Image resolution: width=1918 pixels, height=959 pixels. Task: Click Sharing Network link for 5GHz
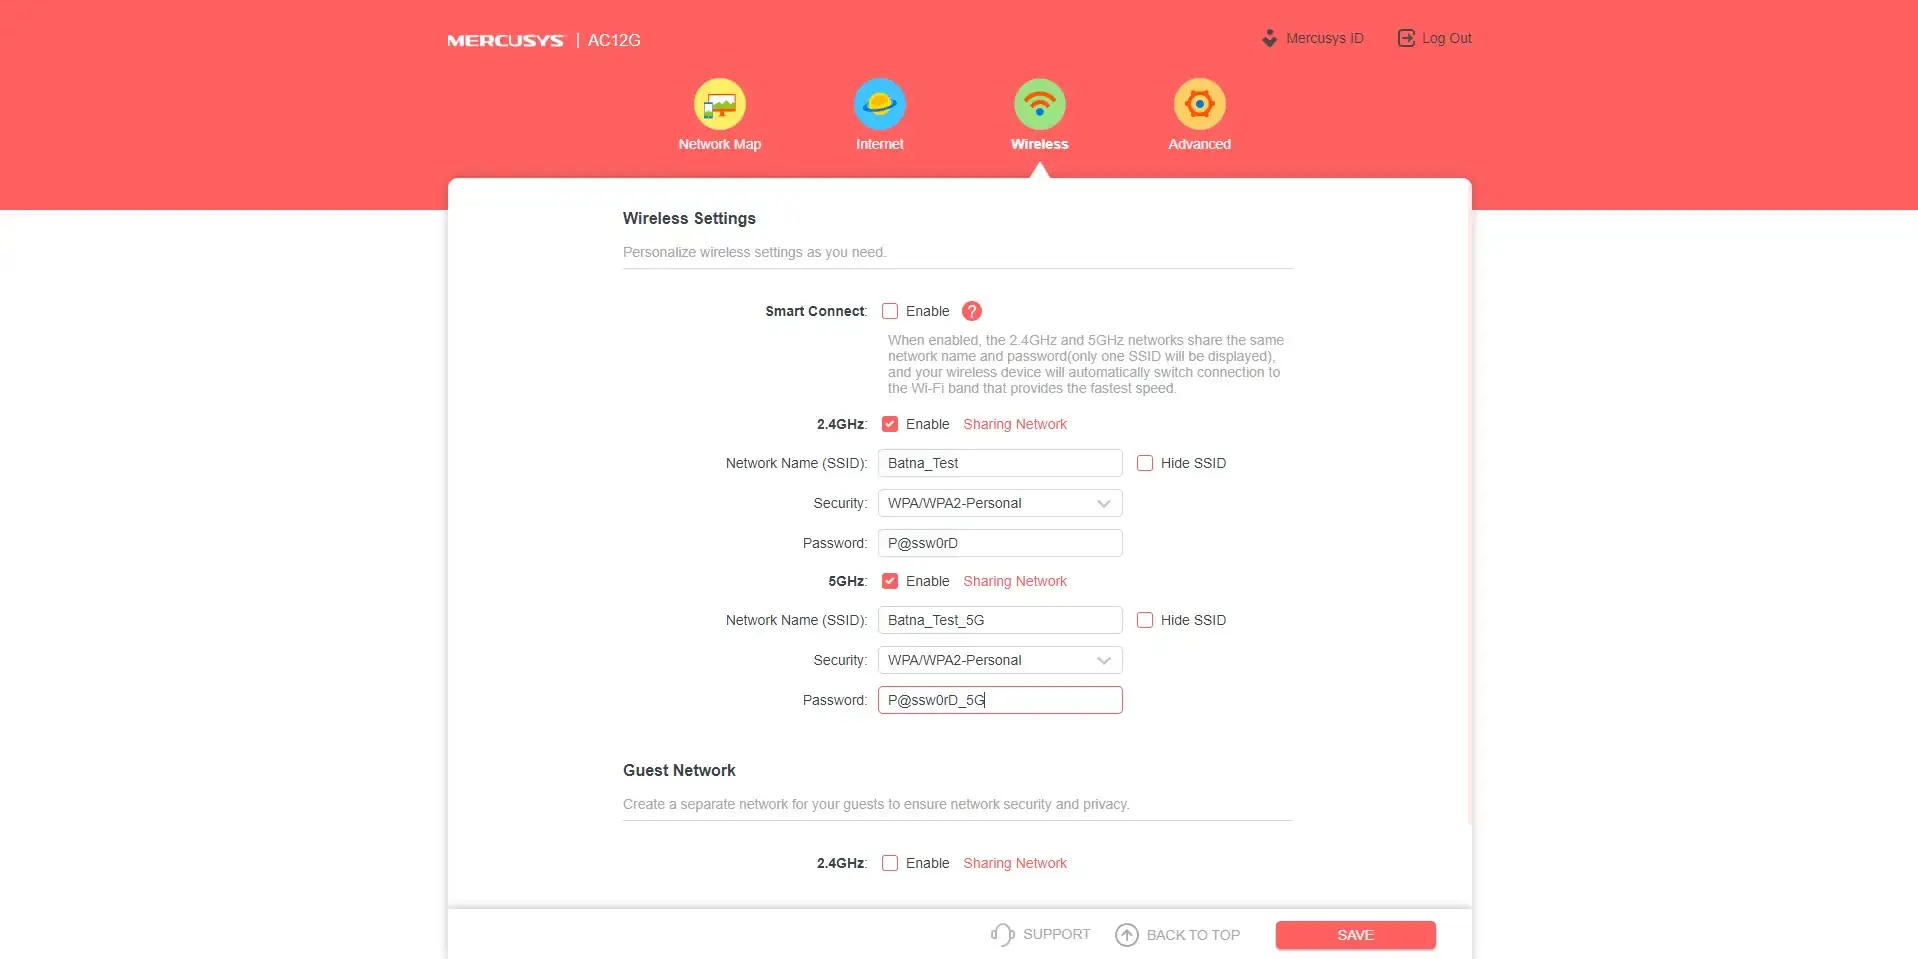(x=1014, y=581)
